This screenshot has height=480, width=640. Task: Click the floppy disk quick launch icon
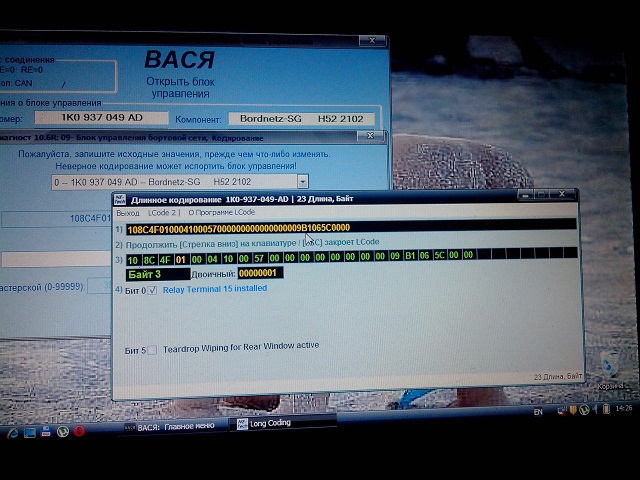pos(46,431)
